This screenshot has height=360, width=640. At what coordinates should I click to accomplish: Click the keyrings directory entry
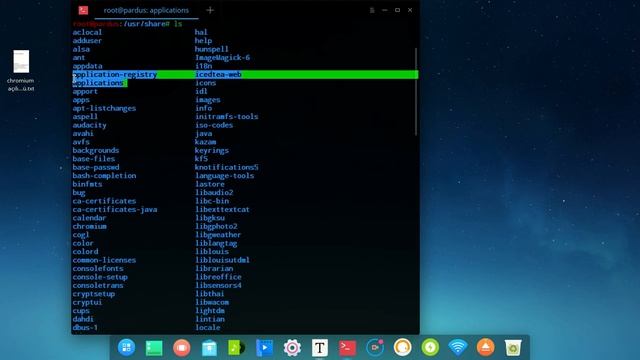point(211,151)
